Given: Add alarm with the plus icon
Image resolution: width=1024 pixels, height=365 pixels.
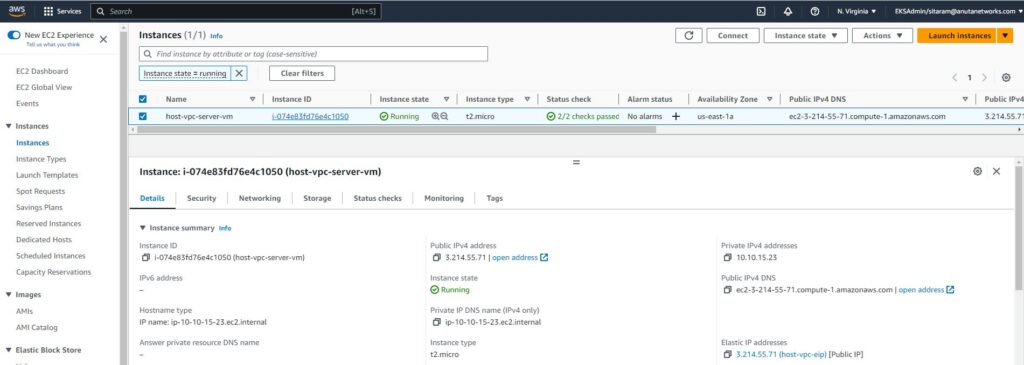Looking at the screenshot, I should (x=676, y=116).
